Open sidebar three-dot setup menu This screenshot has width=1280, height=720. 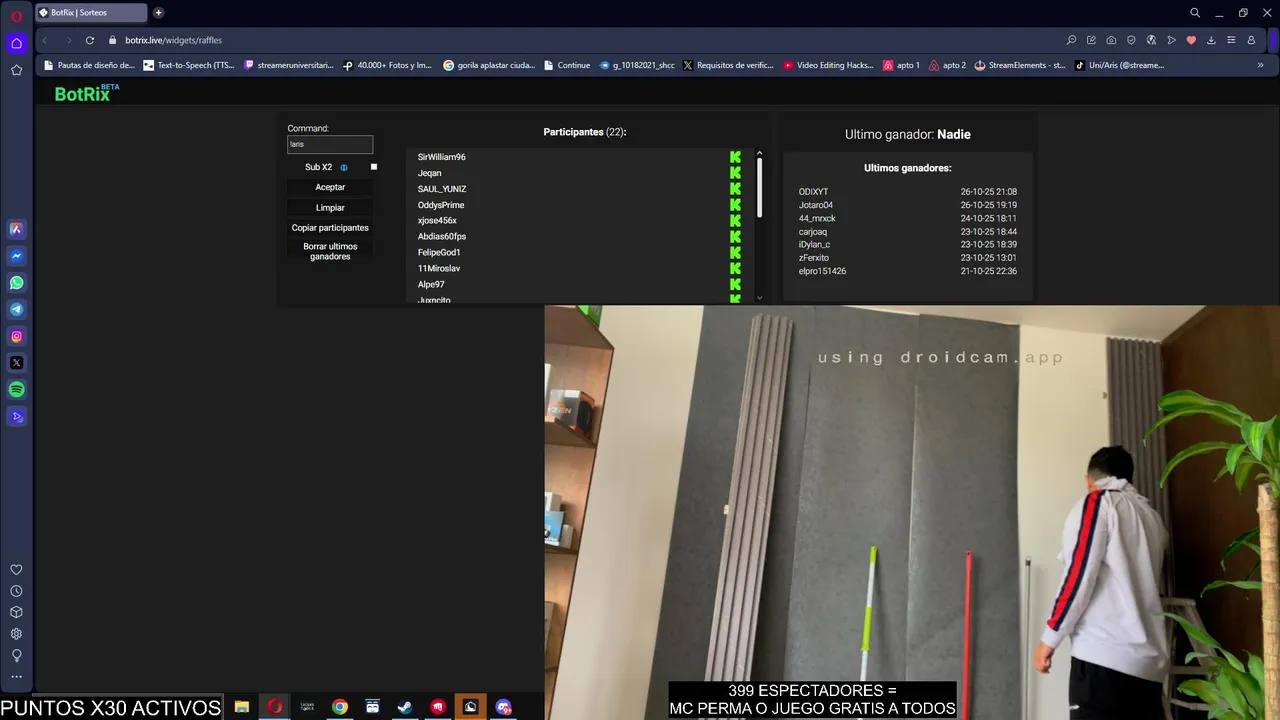[16, 677]
